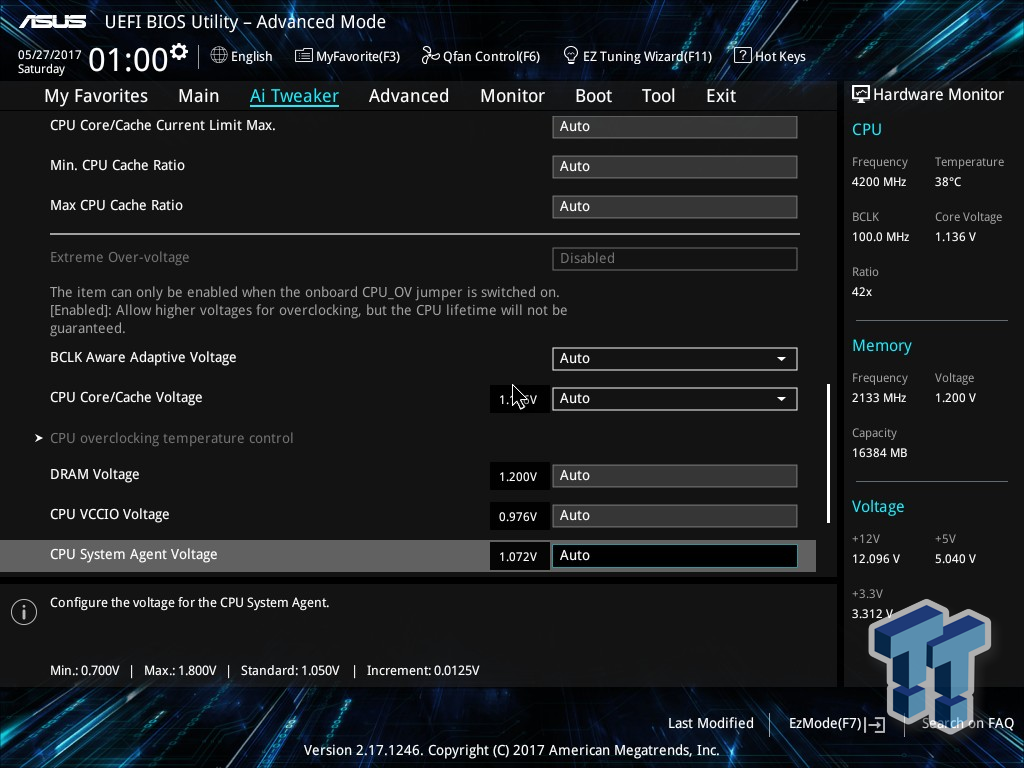Launch Qfan Control fan tuning
This screenshot has width=1024, height=768.
(480, 56)
